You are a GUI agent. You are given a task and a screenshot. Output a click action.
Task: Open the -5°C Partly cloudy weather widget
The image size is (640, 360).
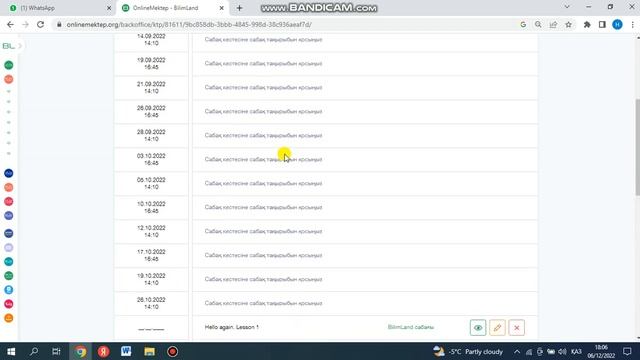pos(468,351)
